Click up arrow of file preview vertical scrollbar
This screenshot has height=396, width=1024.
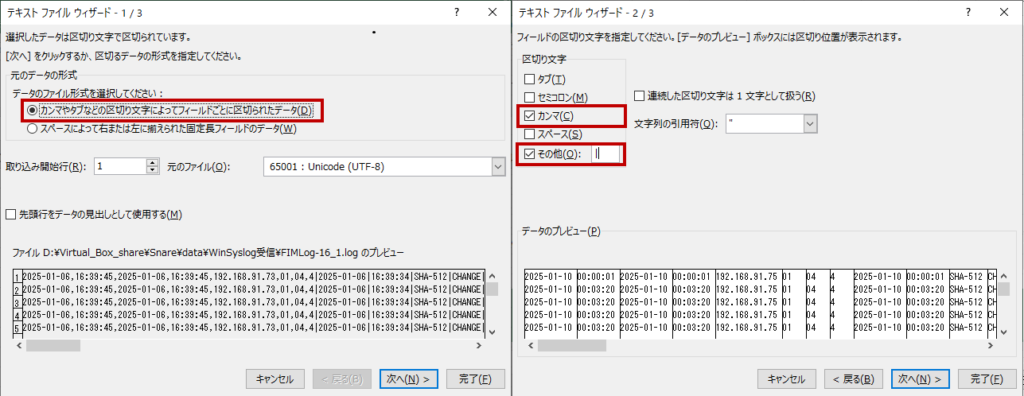point(492,276)
